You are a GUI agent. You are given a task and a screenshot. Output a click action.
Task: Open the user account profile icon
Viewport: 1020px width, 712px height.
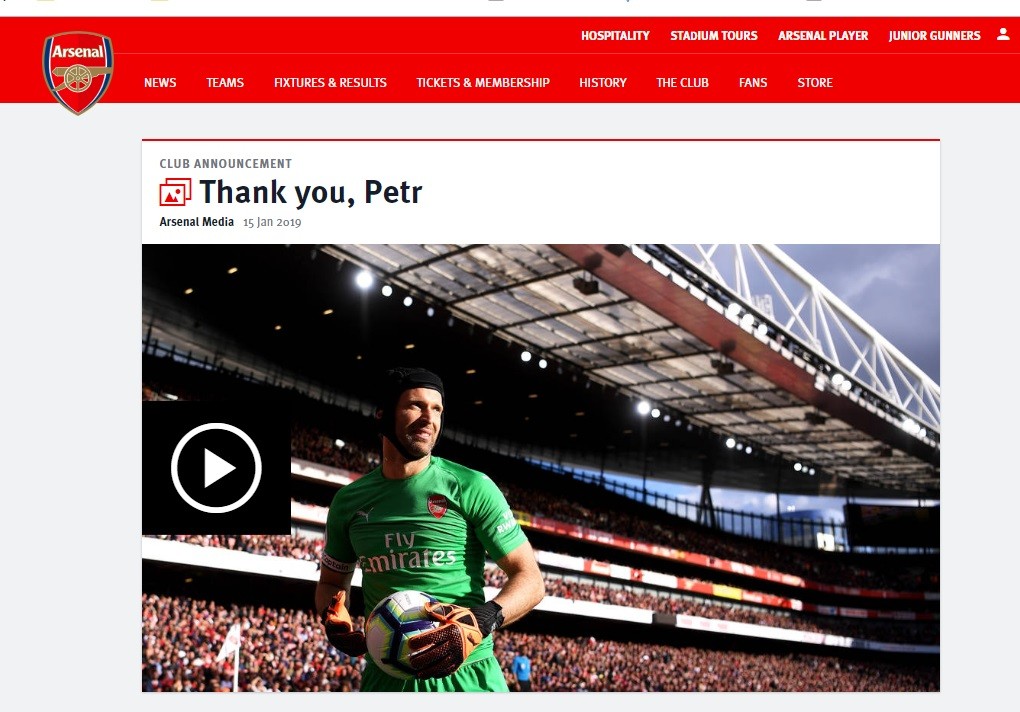pyautogui.click(x=1003, y=35)
